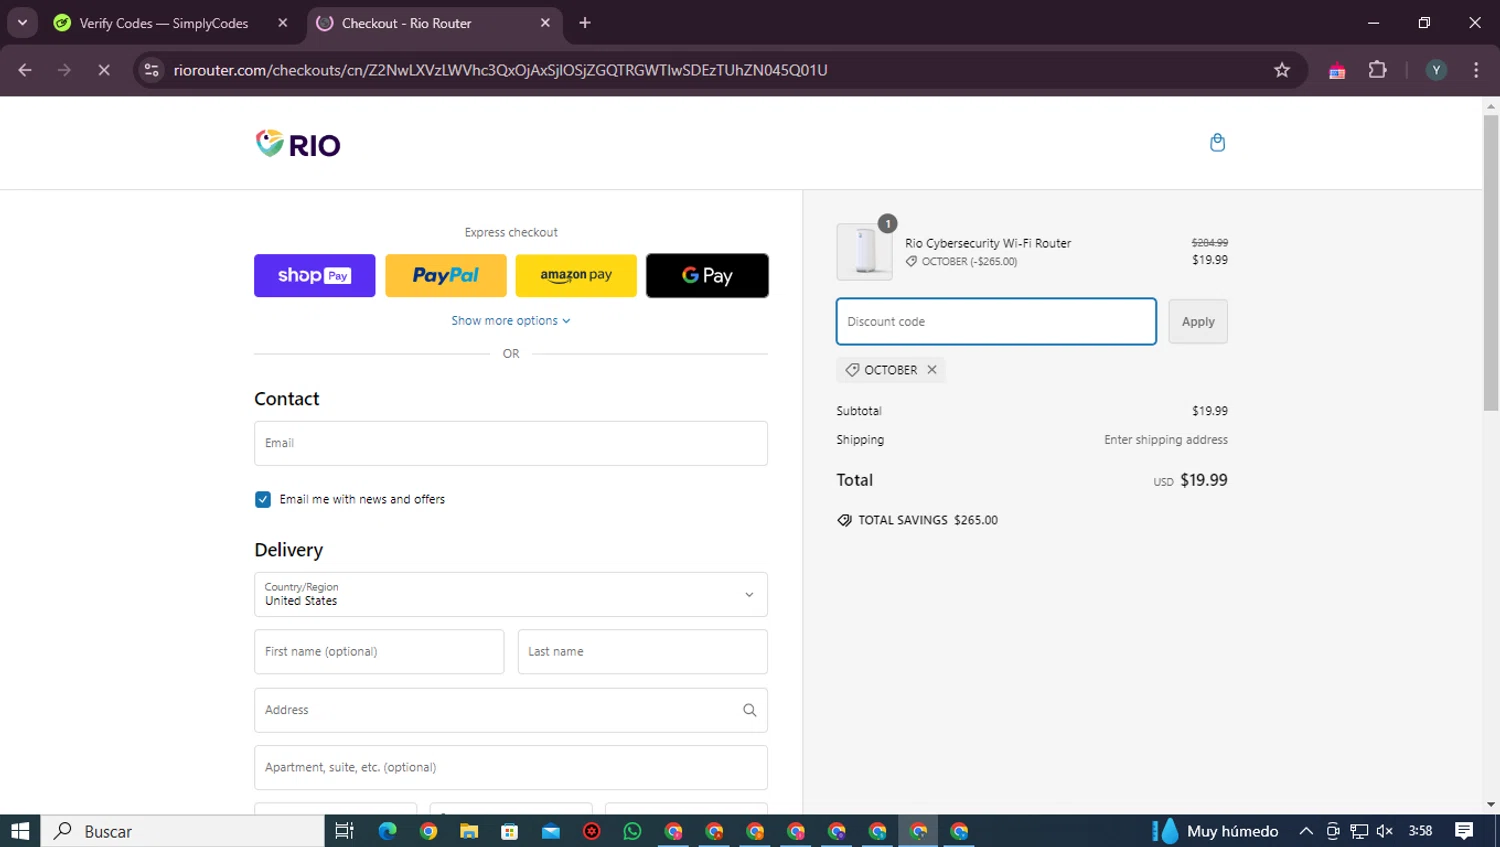Click the forward navigation arrow

tap(64, 70)
